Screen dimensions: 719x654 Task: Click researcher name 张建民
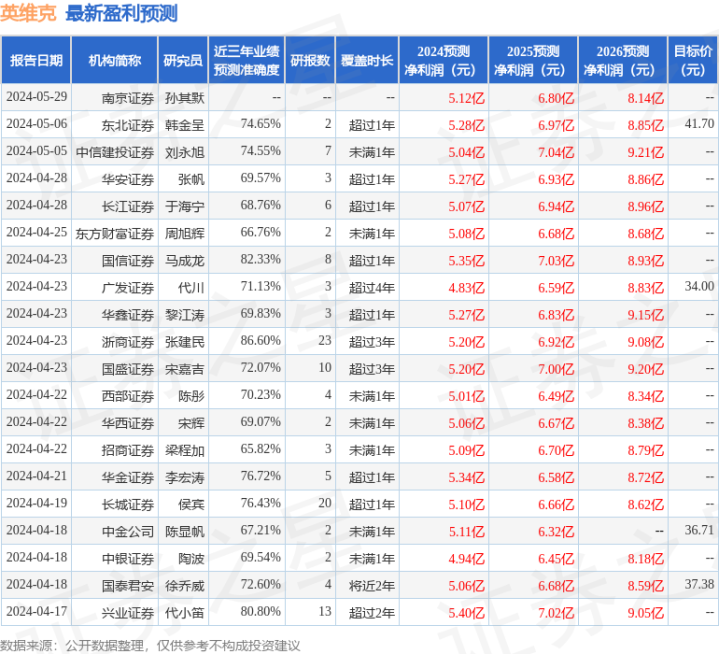[185, 341]
